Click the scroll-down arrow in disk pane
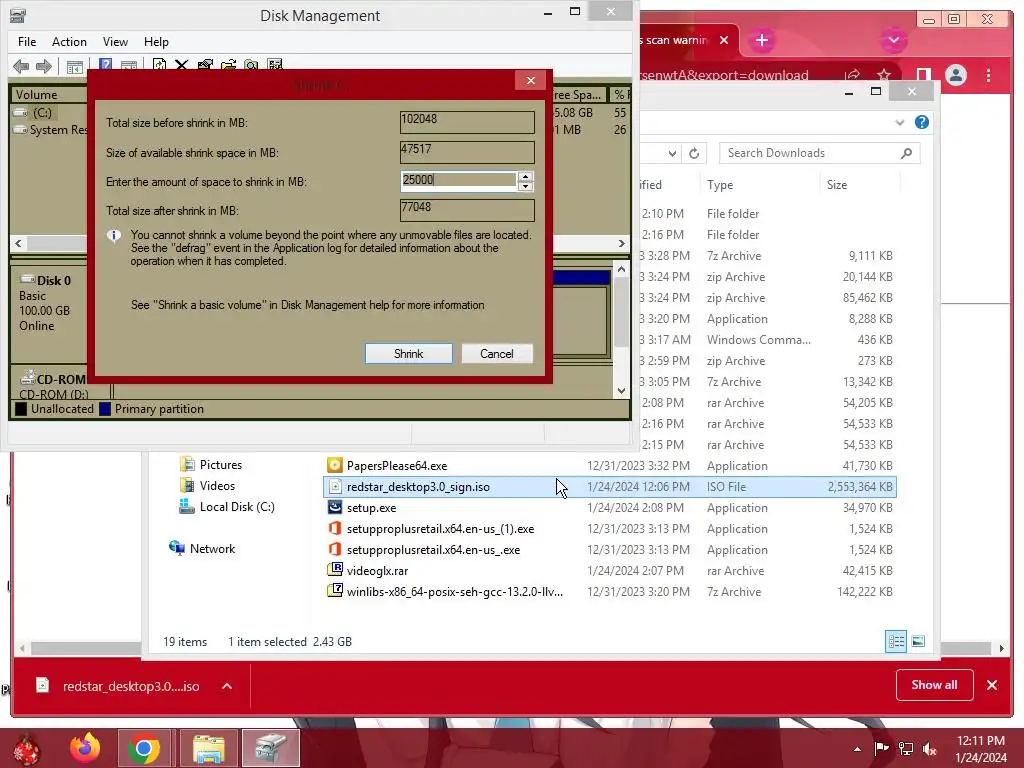This screenshot has height=768, width=1024. click(621, 391)
